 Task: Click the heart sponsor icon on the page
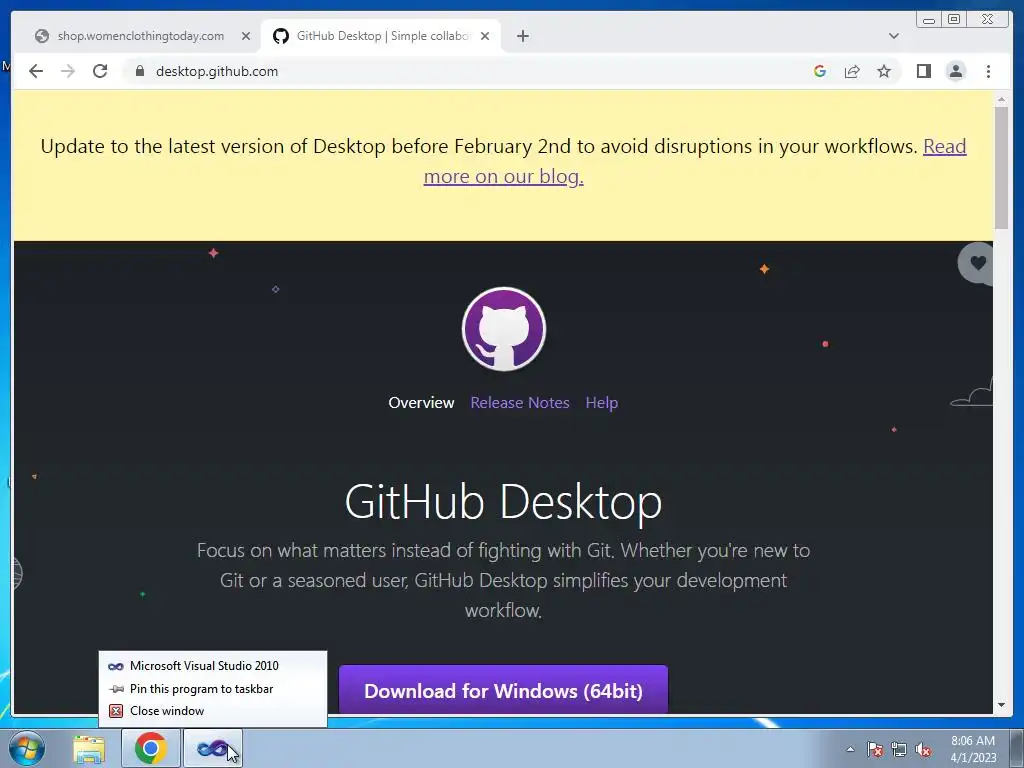pyautogui.click(x=977, y=263)
